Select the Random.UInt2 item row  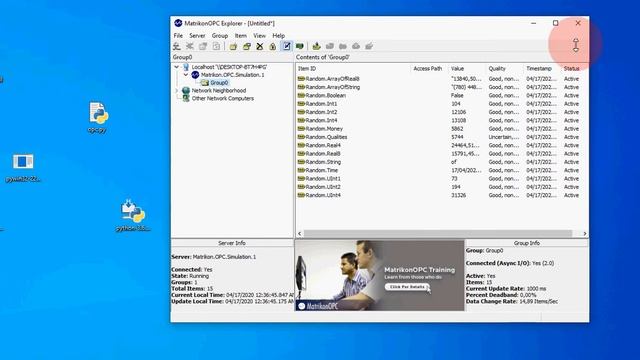tap(442, 187)
